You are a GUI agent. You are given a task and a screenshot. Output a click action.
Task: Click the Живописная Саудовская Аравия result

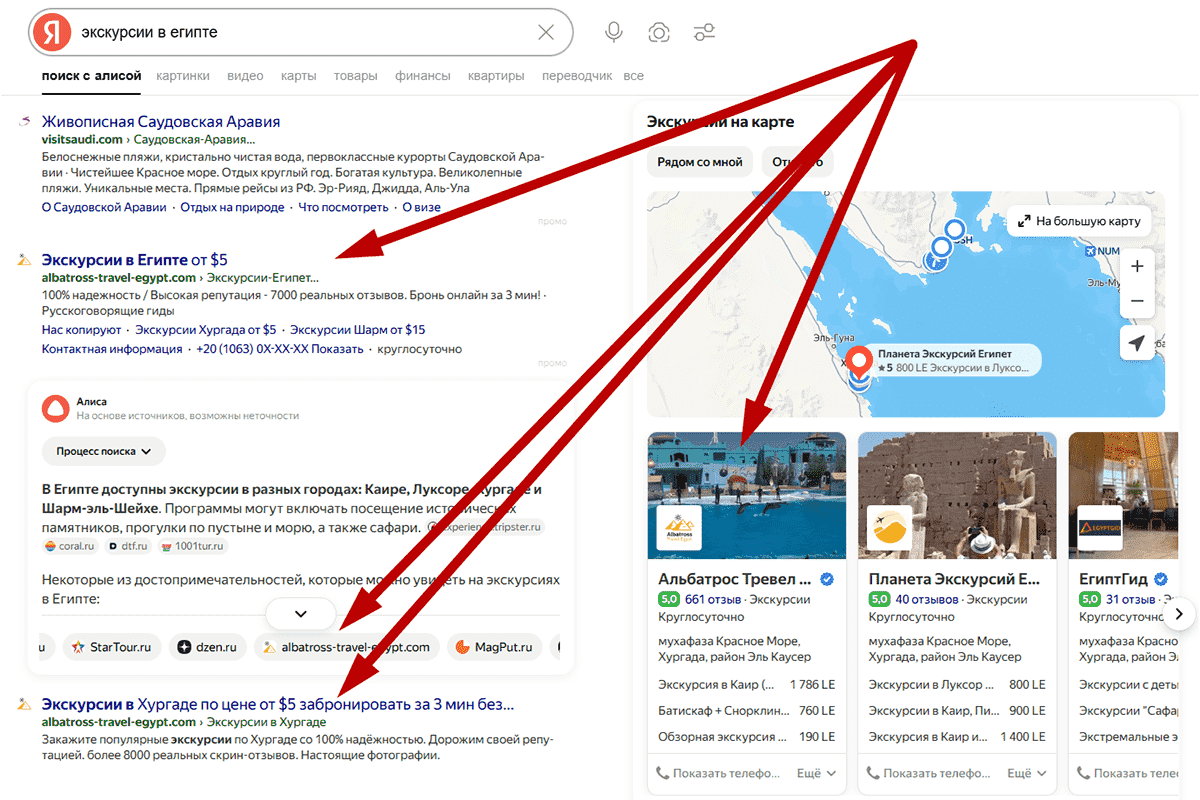click(160, 121)
